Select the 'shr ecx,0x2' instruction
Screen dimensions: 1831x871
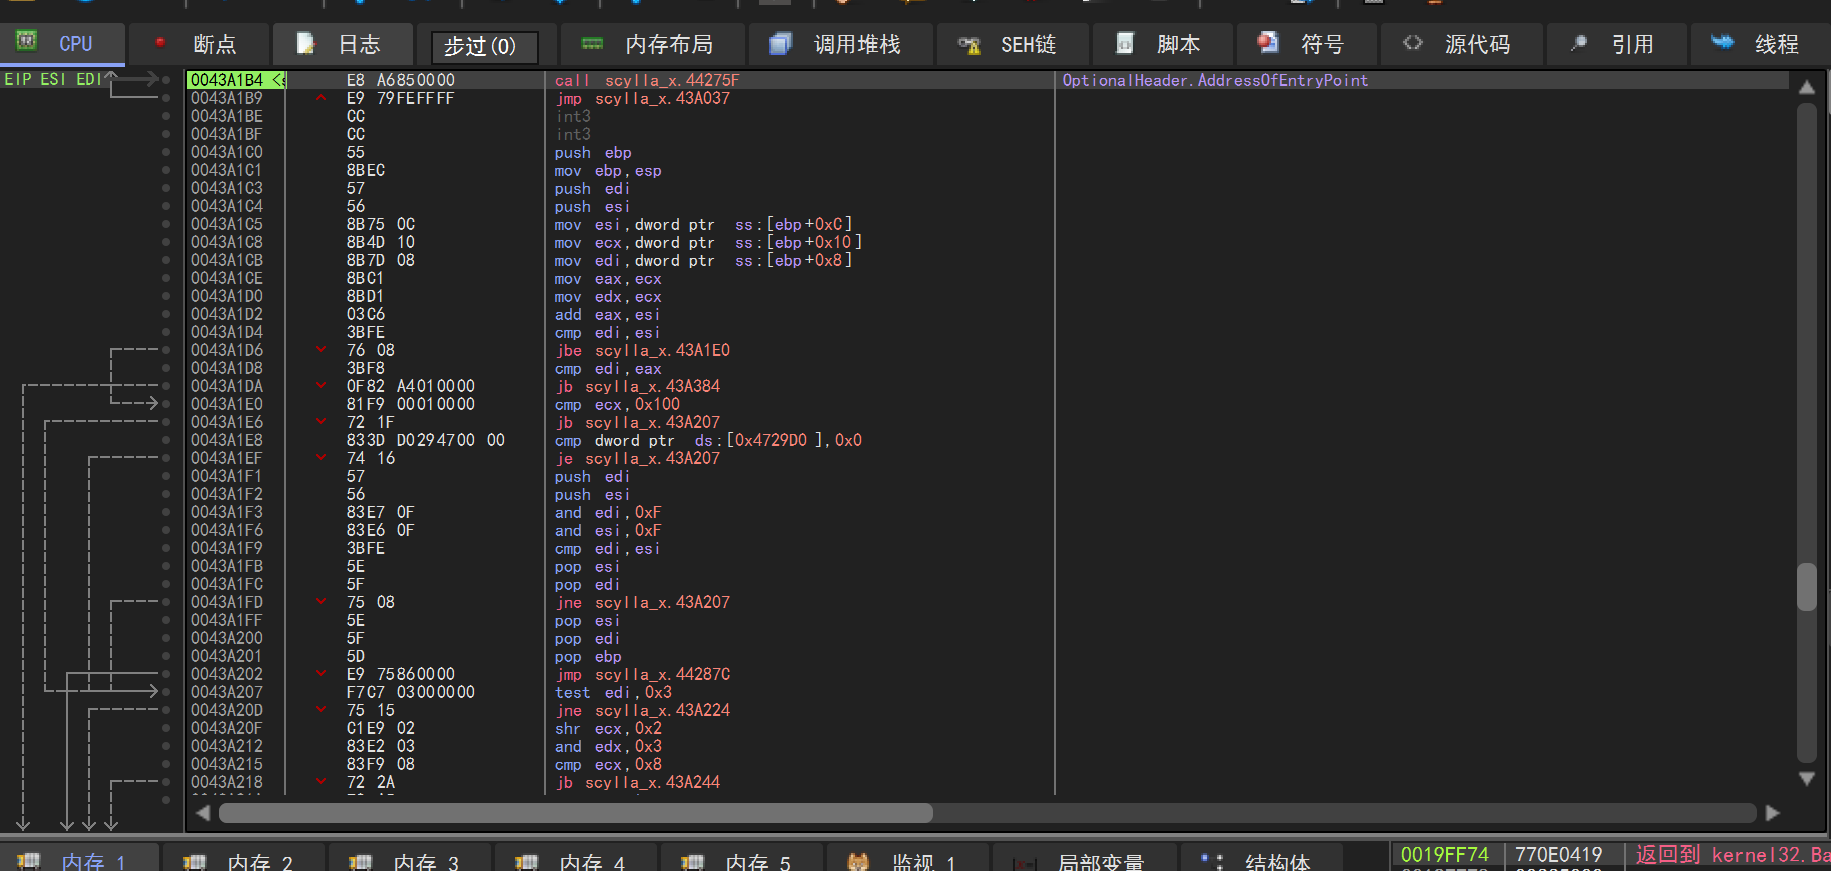tap(608, 728)
